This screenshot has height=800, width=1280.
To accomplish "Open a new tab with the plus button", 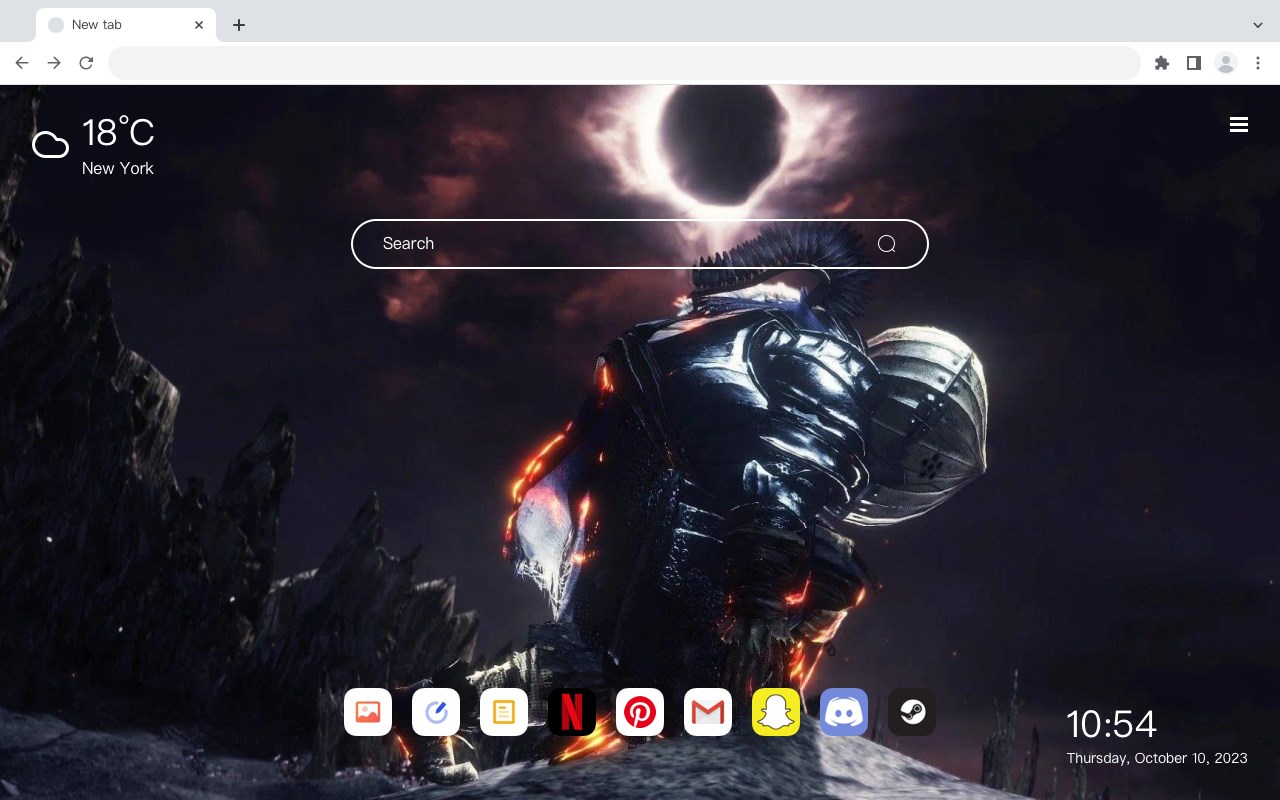I will (x=238, y=25).
